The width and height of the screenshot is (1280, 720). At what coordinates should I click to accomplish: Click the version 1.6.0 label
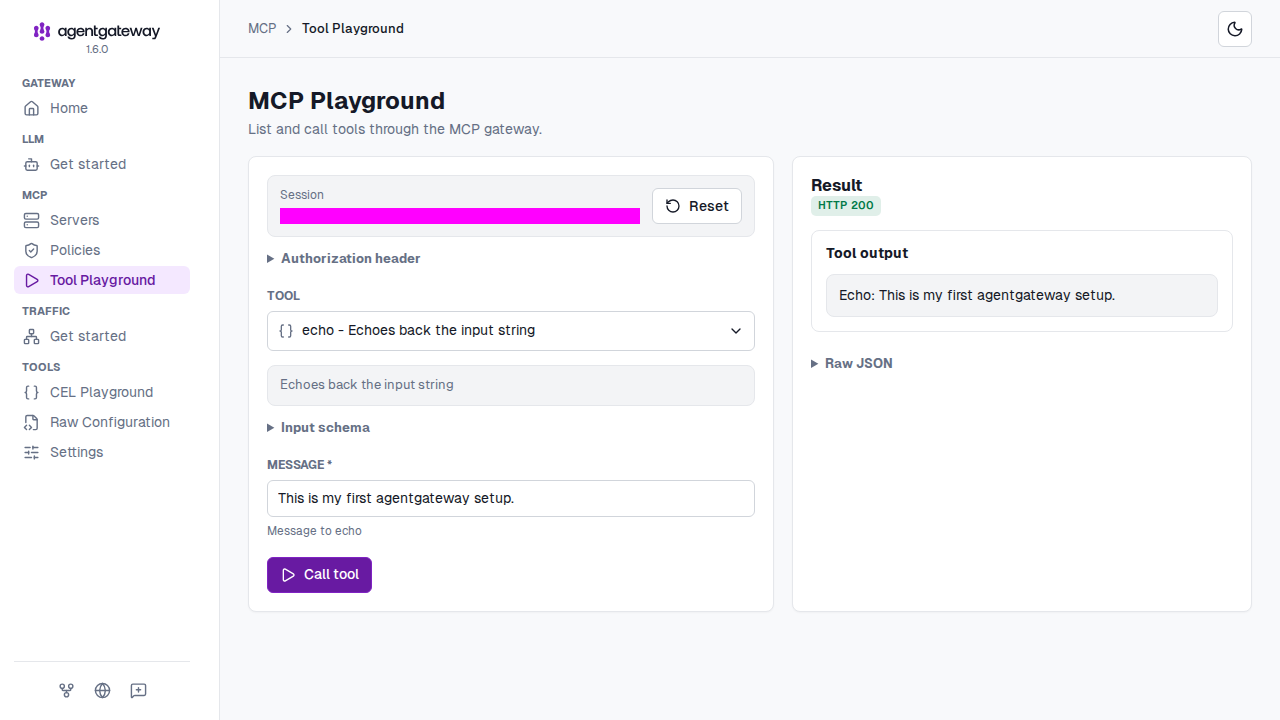pos(97,49)
